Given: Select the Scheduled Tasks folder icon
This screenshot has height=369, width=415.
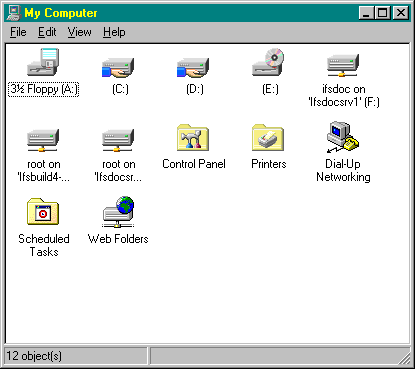Looking at the screenshot, I should (43, 212).
